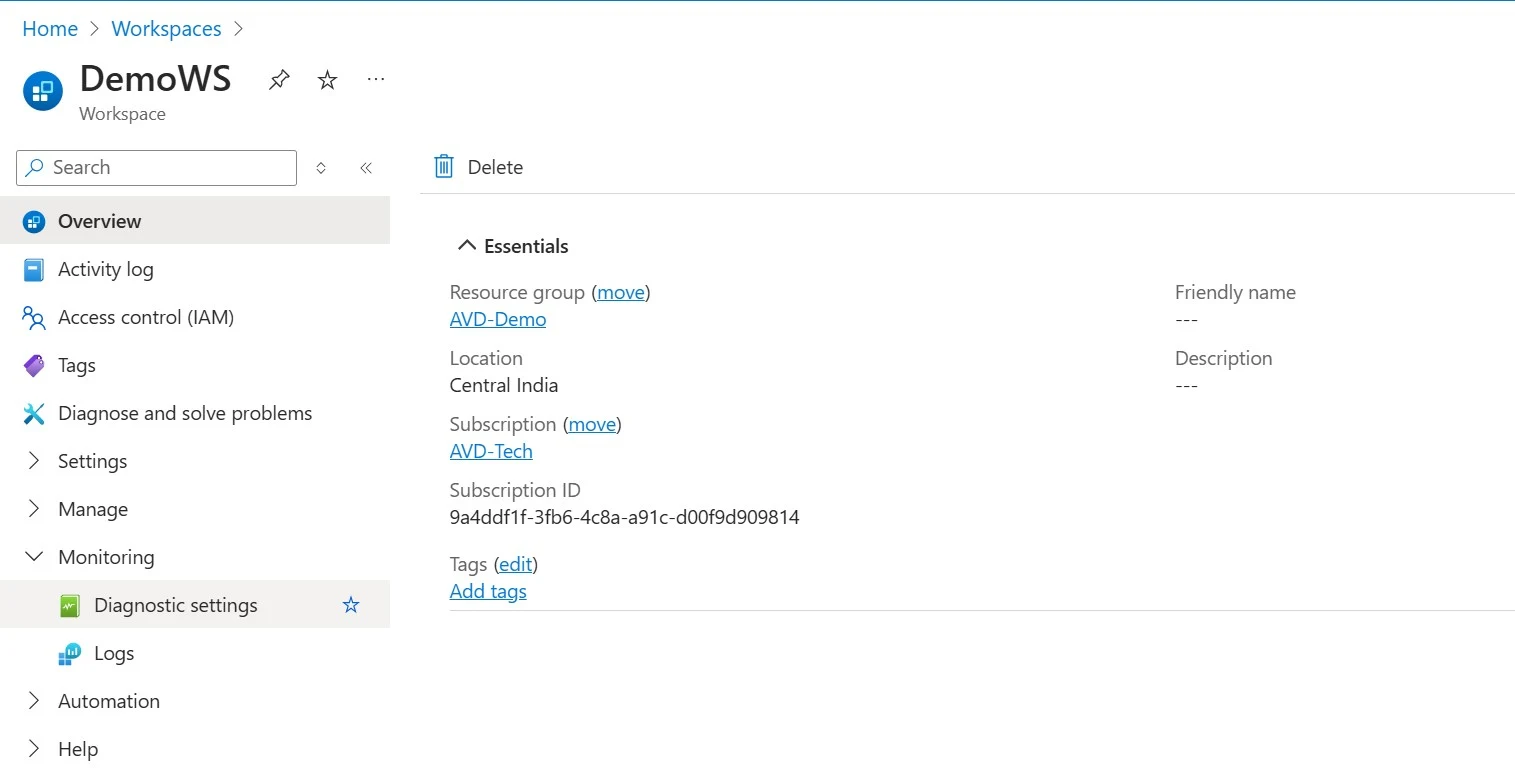
Task: Click the DemoWS workspace icon
Action: coord(42,91)
